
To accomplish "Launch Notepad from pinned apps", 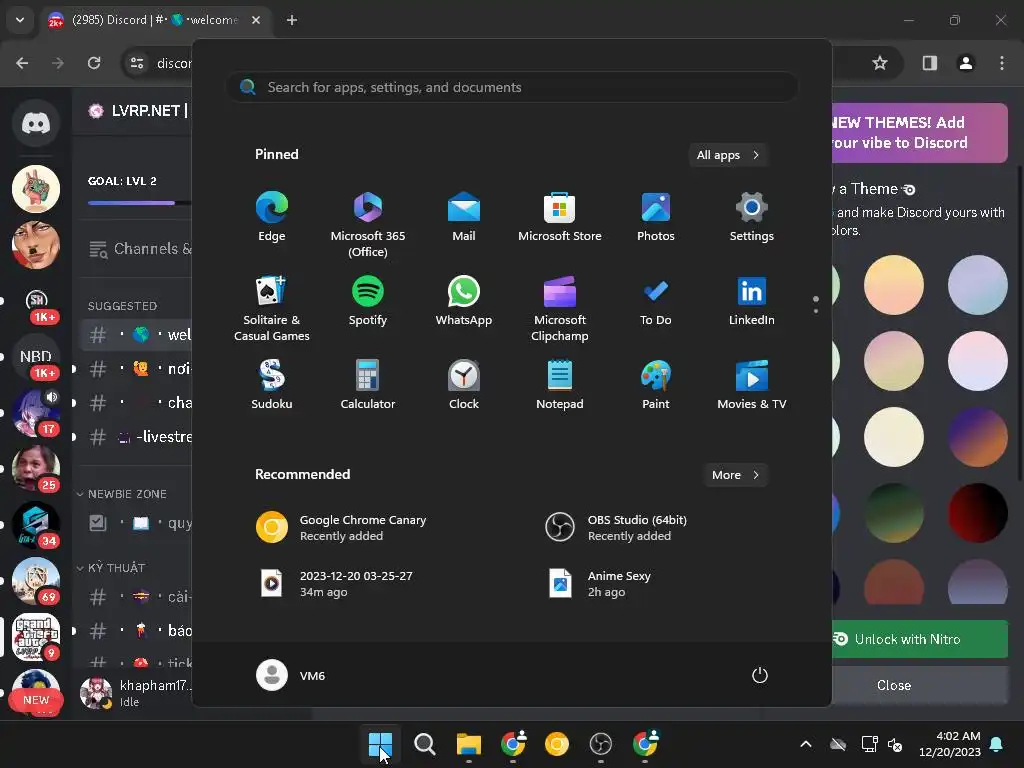I will [560, 385].
